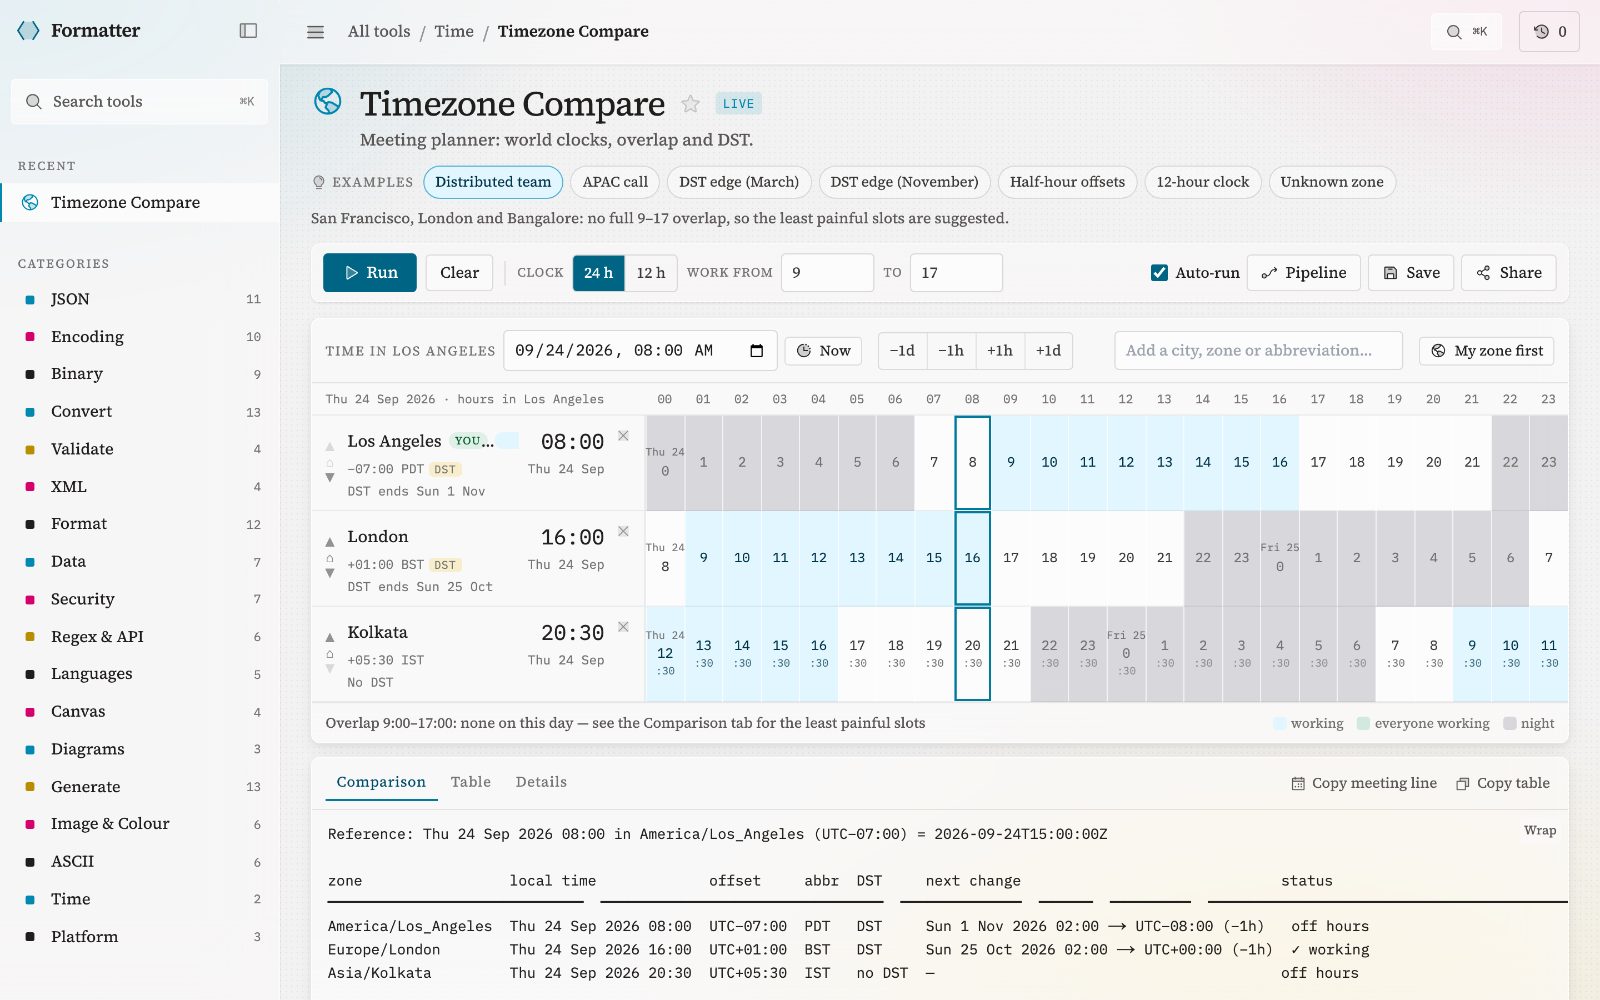Select the Distributed team example

493,182
